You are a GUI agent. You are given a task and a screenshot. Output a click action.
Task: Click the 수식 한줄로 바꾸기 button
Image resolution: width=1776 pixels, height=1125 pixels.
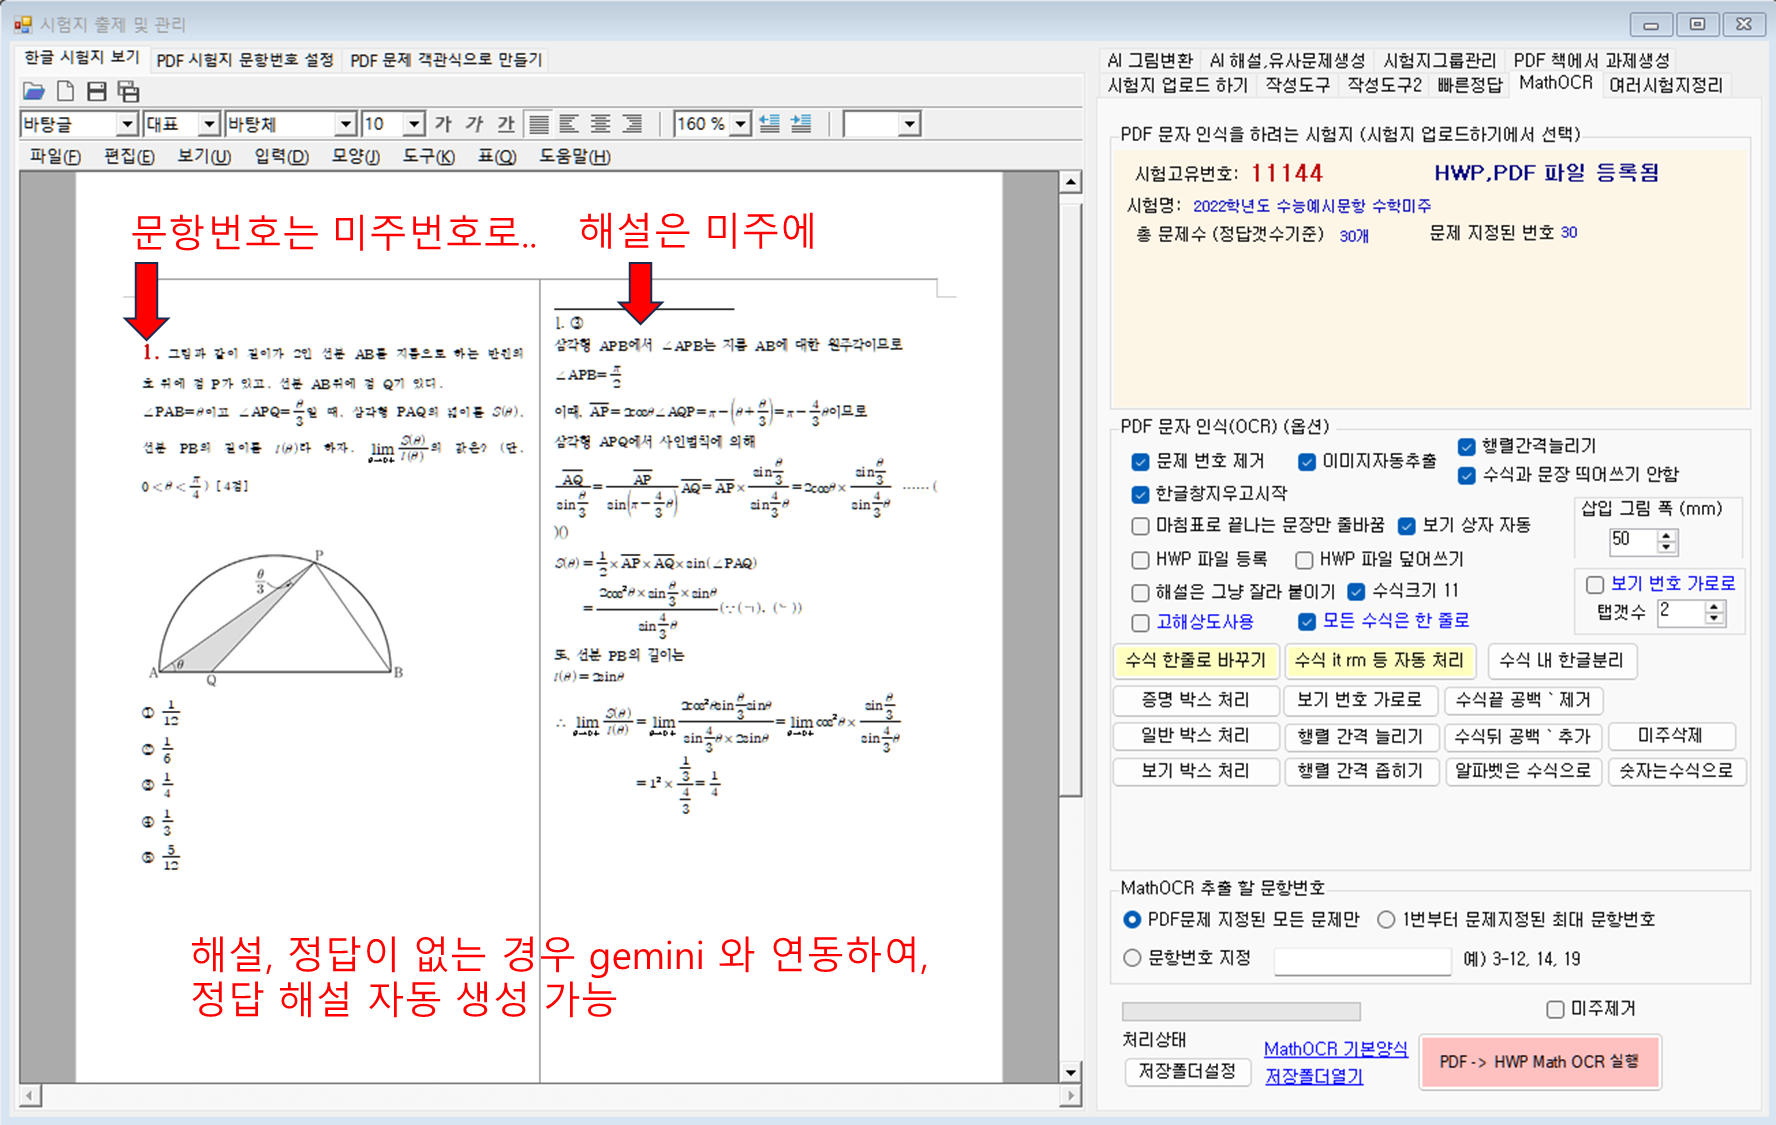click(x=1196, y=660)
